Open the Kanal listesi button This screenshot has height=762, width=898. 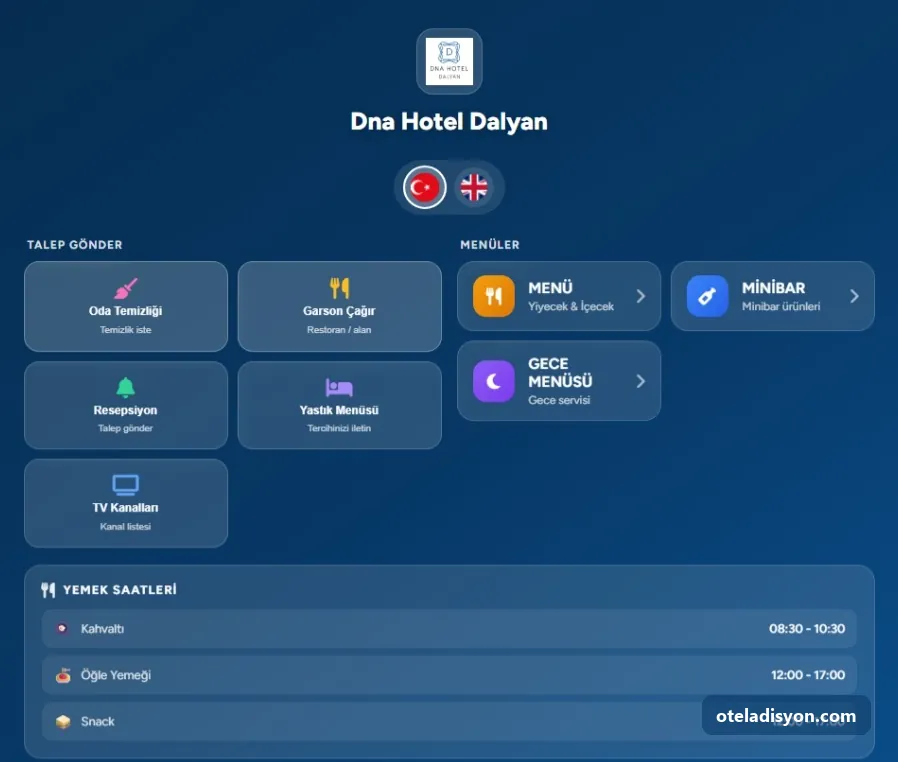[x=126, y=503]
